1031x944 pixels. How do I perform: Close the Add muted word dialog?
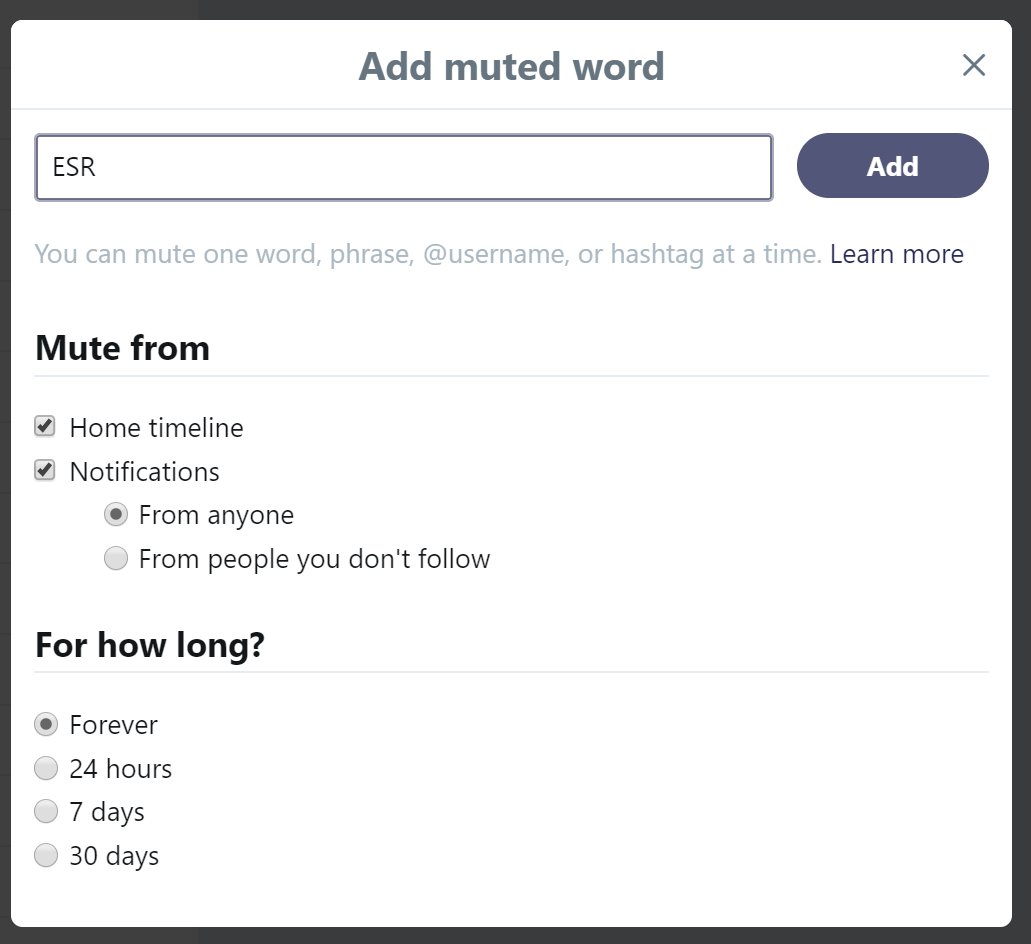(x=973, y=66)
